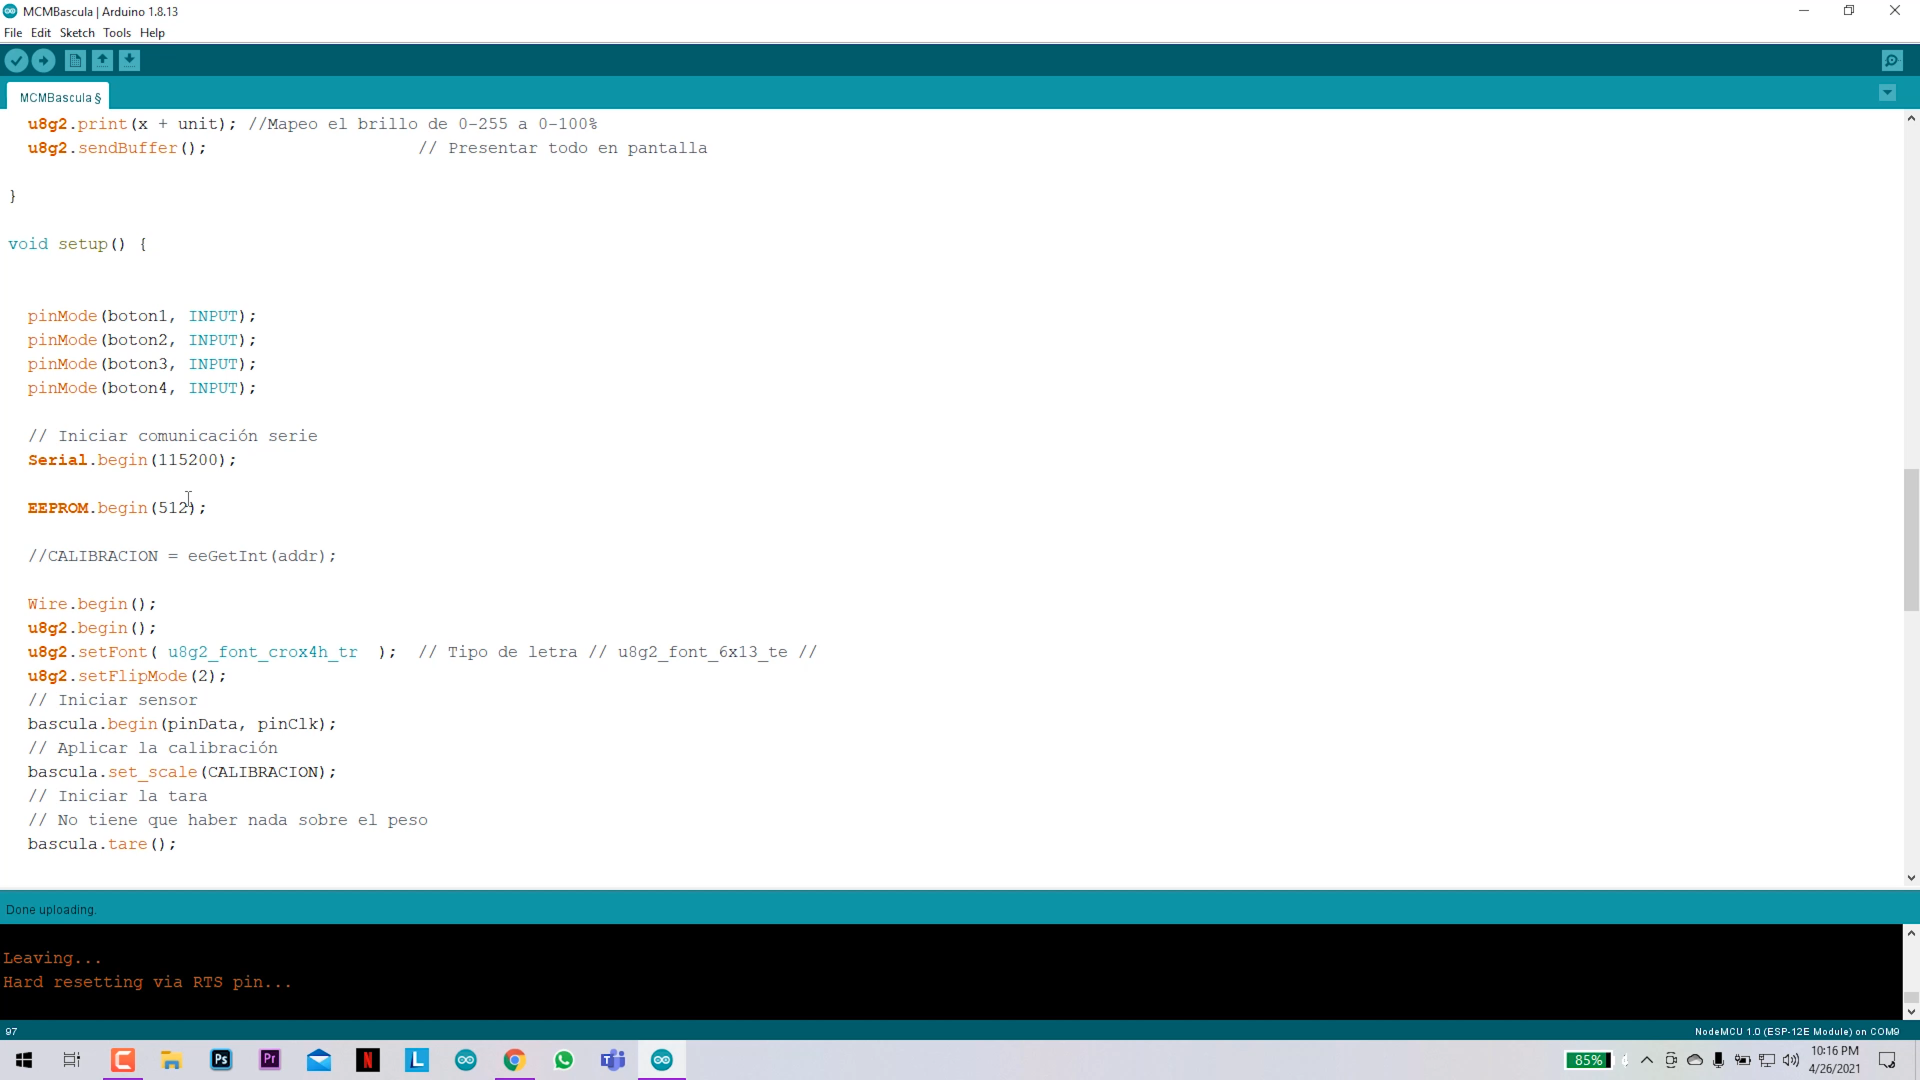Open the Serial Monitor
This screenshot has height=1080, width=1920.
(x=1892, y=60)
